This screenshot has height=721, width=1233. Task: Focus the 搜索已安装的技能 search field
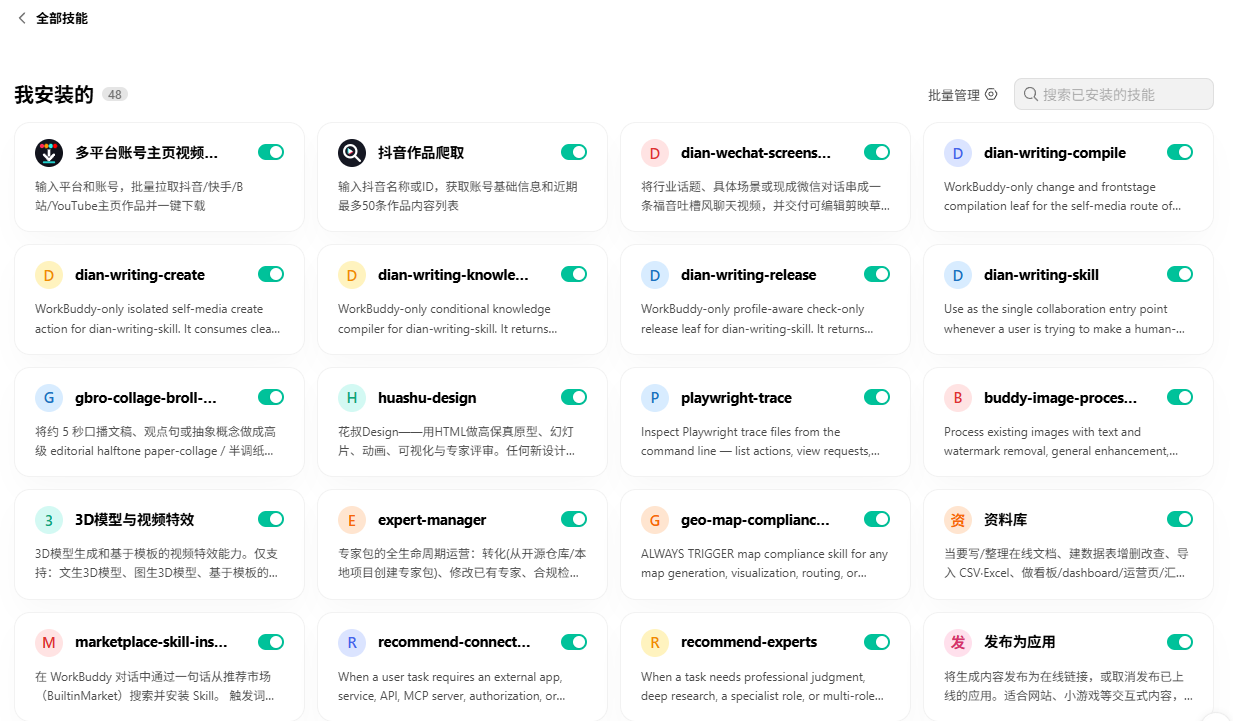[x=1114, y=94]
